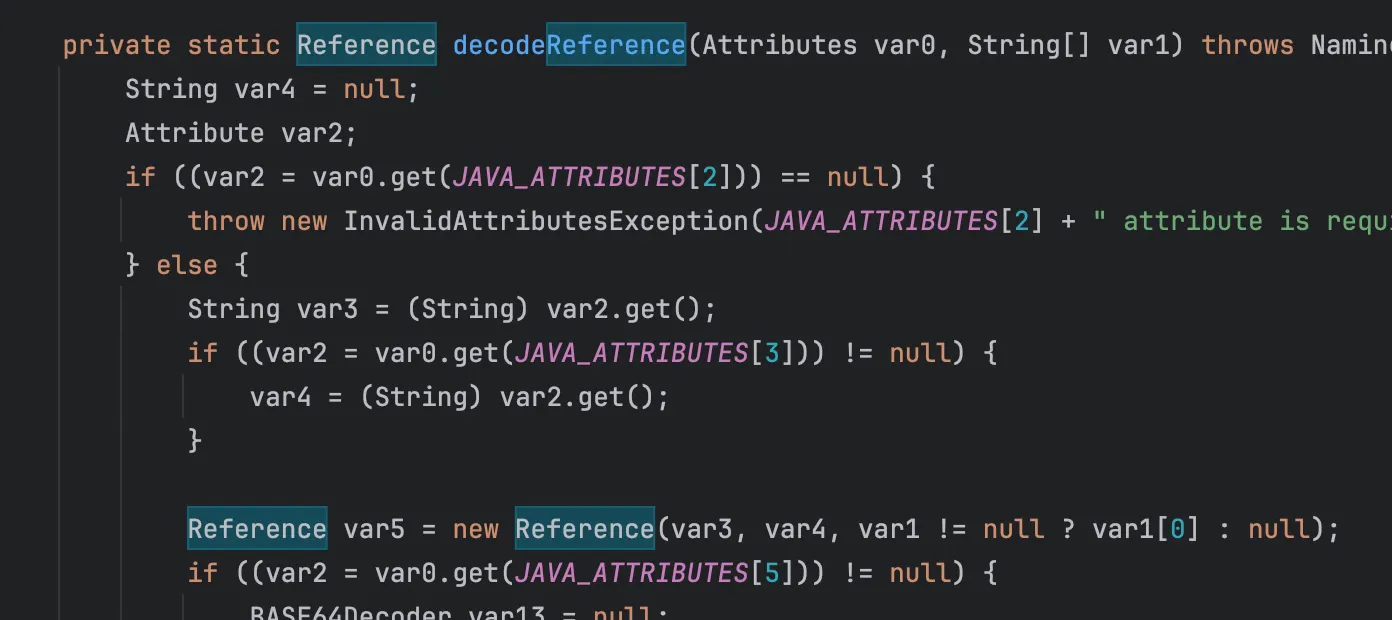
Task: Click JAVA_ATTRIBUTES in the == null condition
Action: (x=568, y=177)
